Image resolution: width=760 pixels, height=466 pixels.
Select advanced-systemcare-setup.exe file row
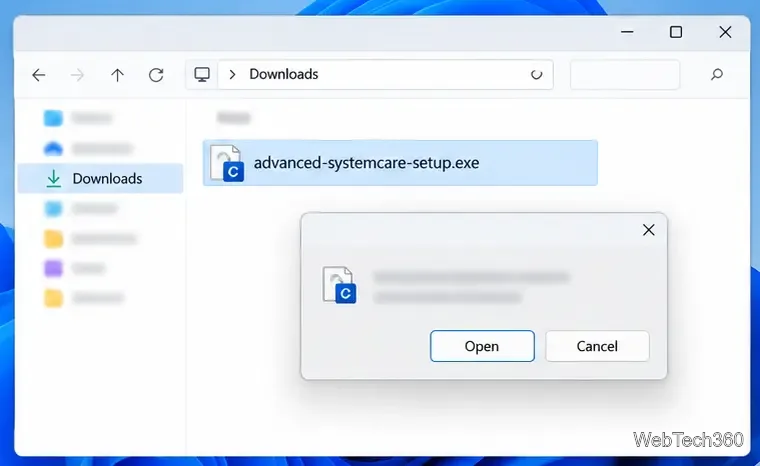click(400, 163)
